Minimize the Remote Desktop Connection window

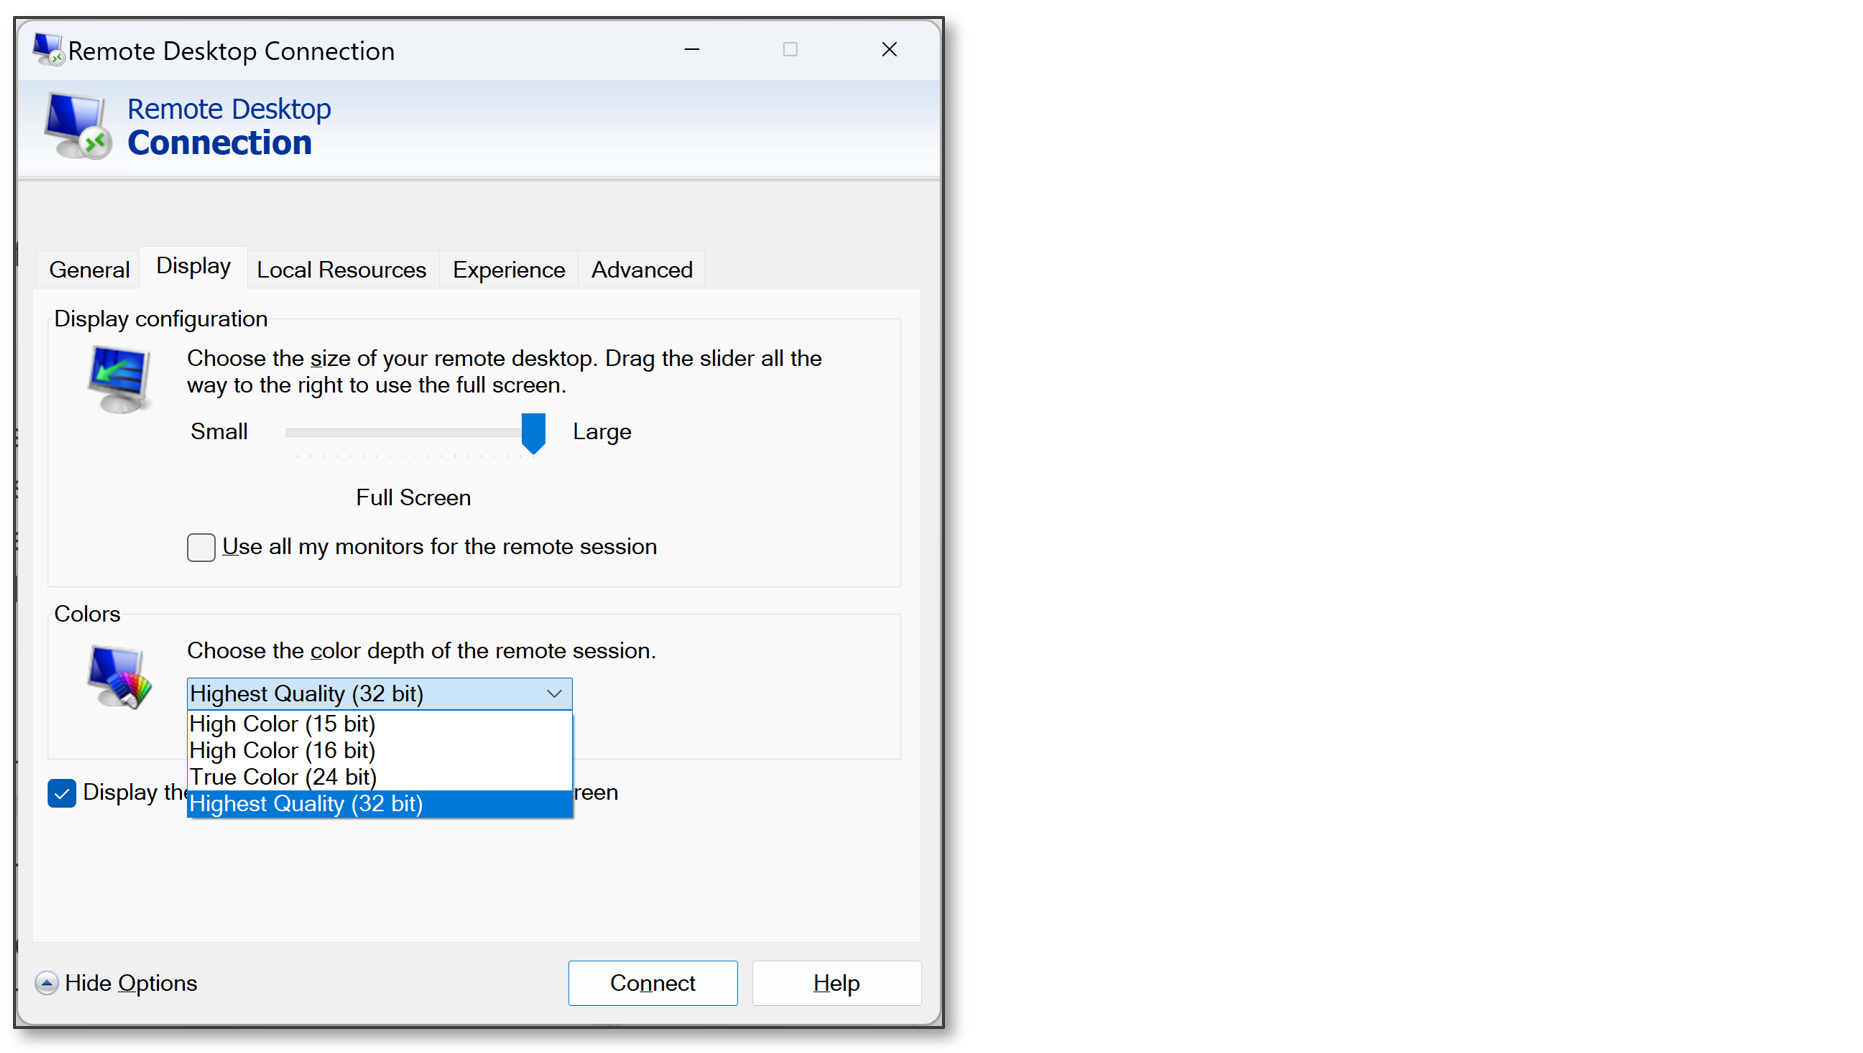(692, 49)
